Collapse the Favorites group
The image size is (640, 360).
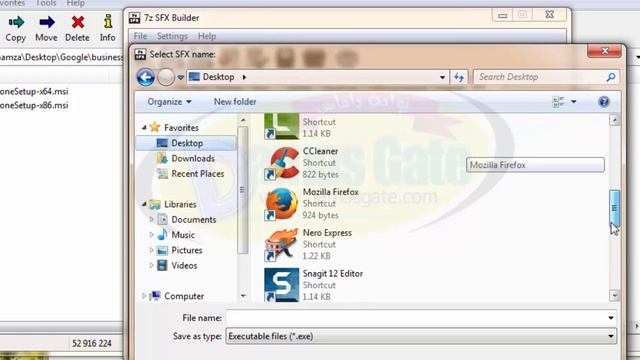coord(144,128)
